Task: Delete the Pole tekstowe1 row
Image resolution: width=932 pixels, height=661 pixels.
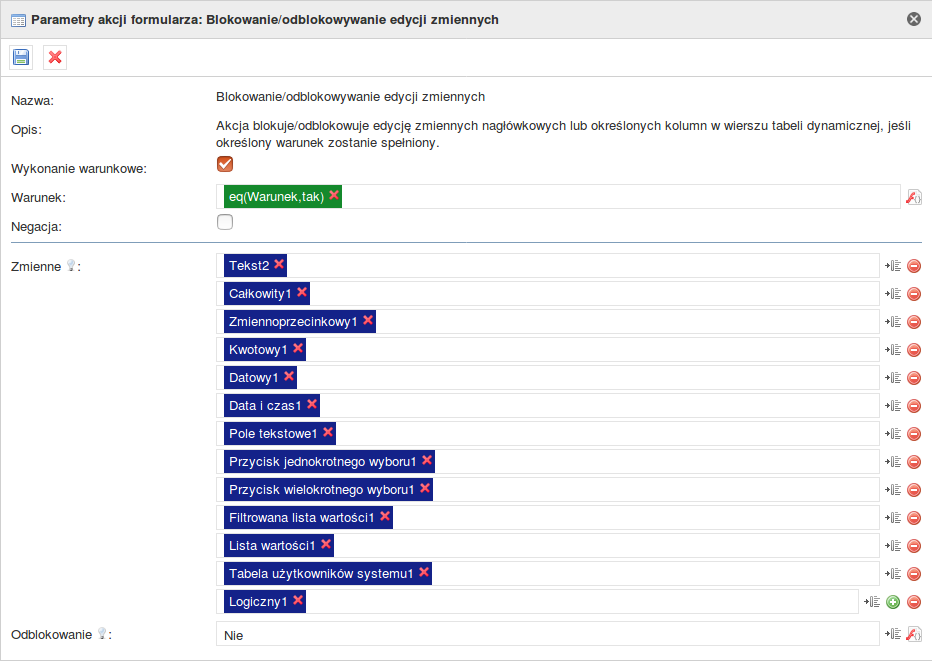Action: point(914,434)
